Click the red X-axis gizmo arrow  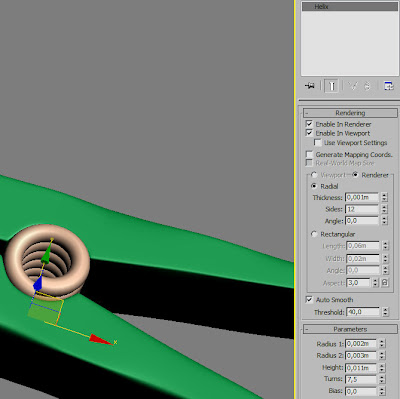tap(101, 340)
